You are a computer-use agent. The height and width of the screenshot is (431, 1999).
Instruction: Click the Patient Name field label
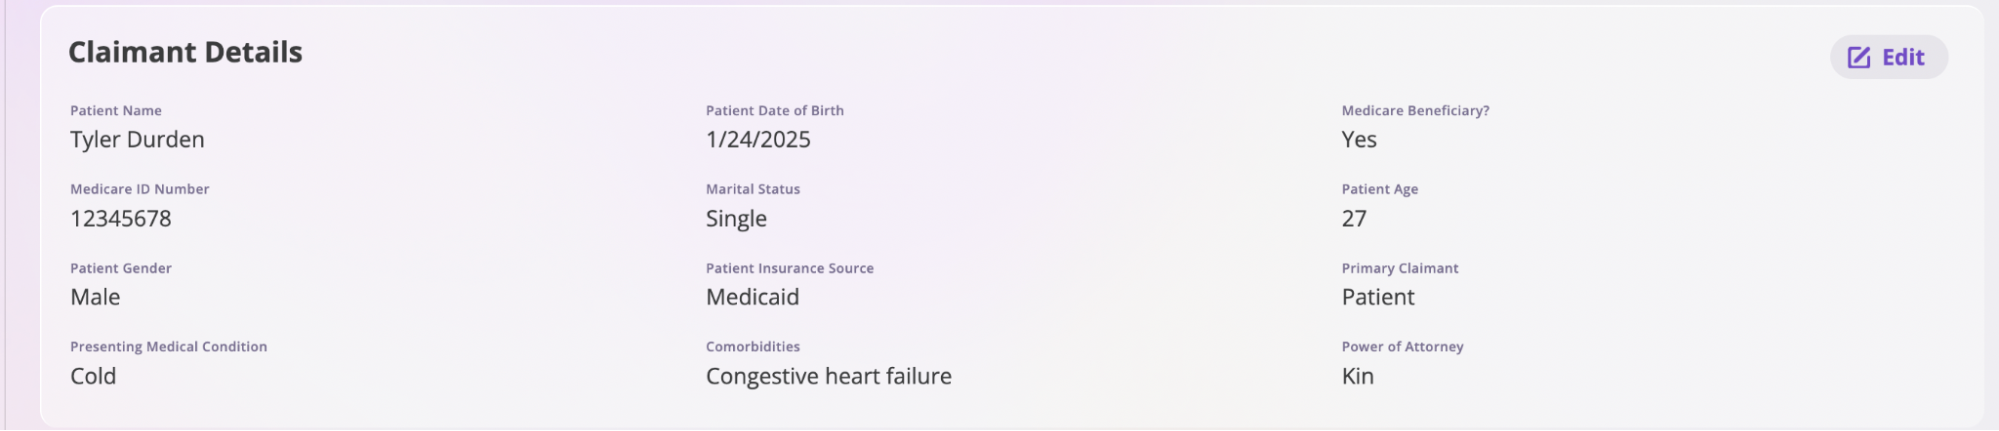(x=116, y=111)
